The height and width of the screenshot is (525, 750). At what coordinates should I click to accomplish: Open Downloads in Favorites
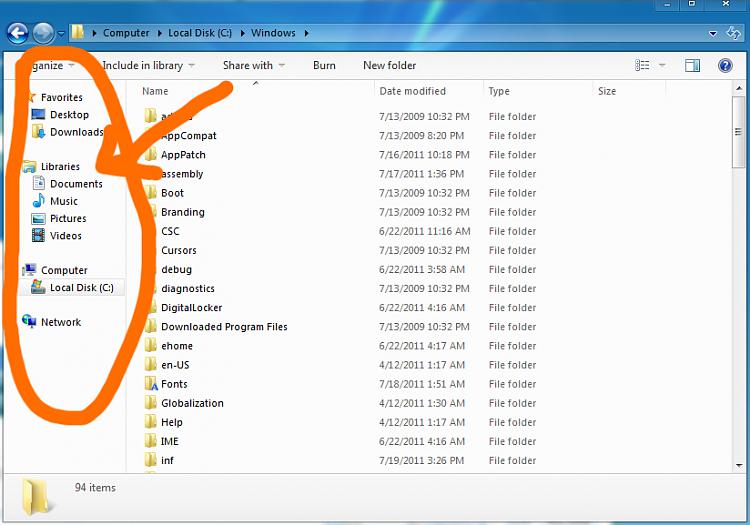[77, 132]
